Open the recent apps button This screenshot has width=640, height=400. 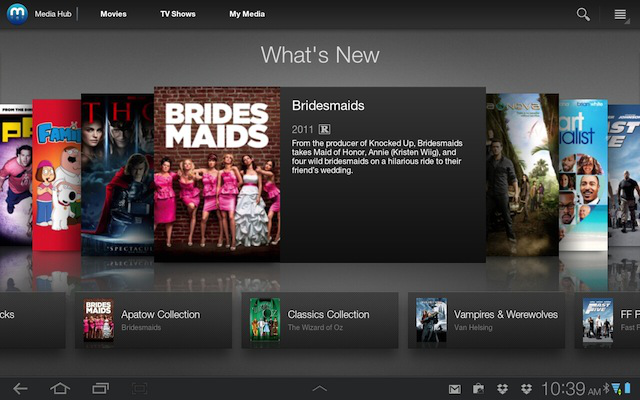[x=100, y=388]
